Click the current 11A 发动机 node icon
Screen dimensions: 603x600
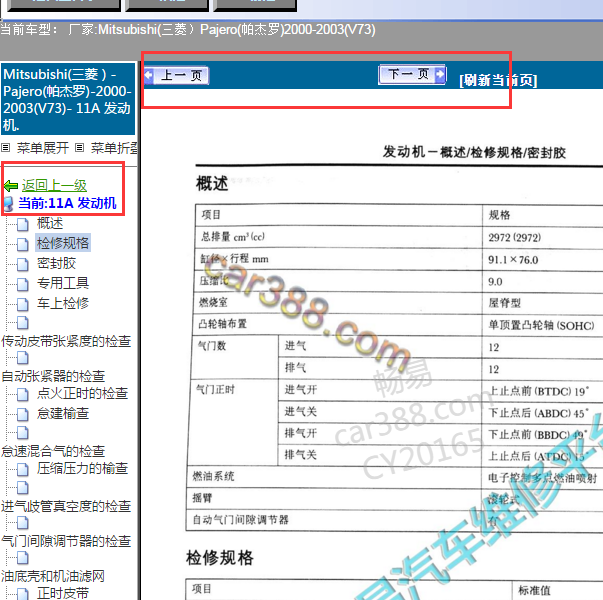9,203
